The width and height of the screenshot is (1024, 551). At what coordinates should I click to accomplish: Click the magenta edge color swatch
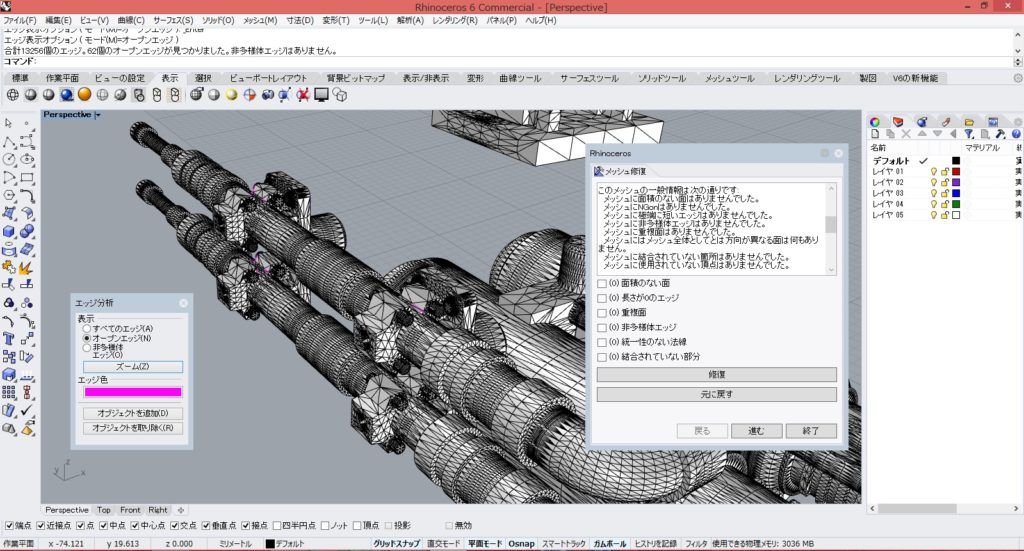click(132, 392)
